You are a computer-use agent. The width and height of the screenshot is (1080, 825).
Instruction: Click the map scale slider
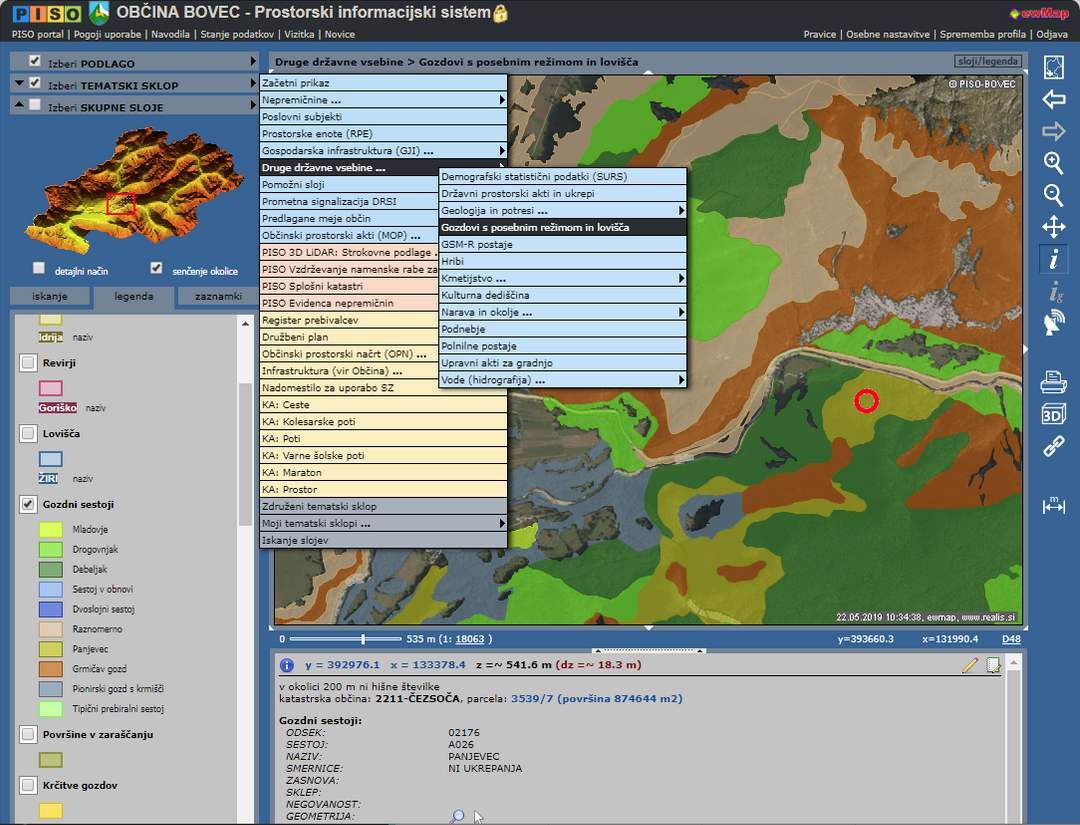(x=363, y=639)
